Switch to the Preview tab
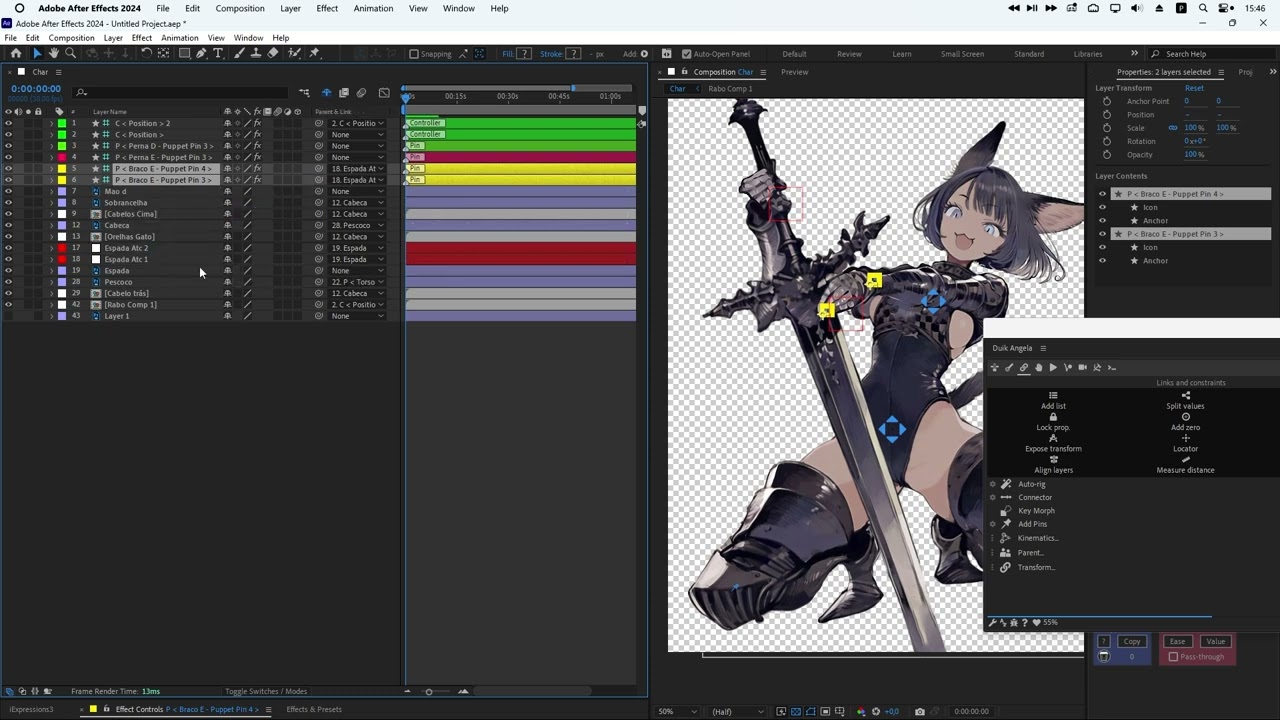 [795, 72]
